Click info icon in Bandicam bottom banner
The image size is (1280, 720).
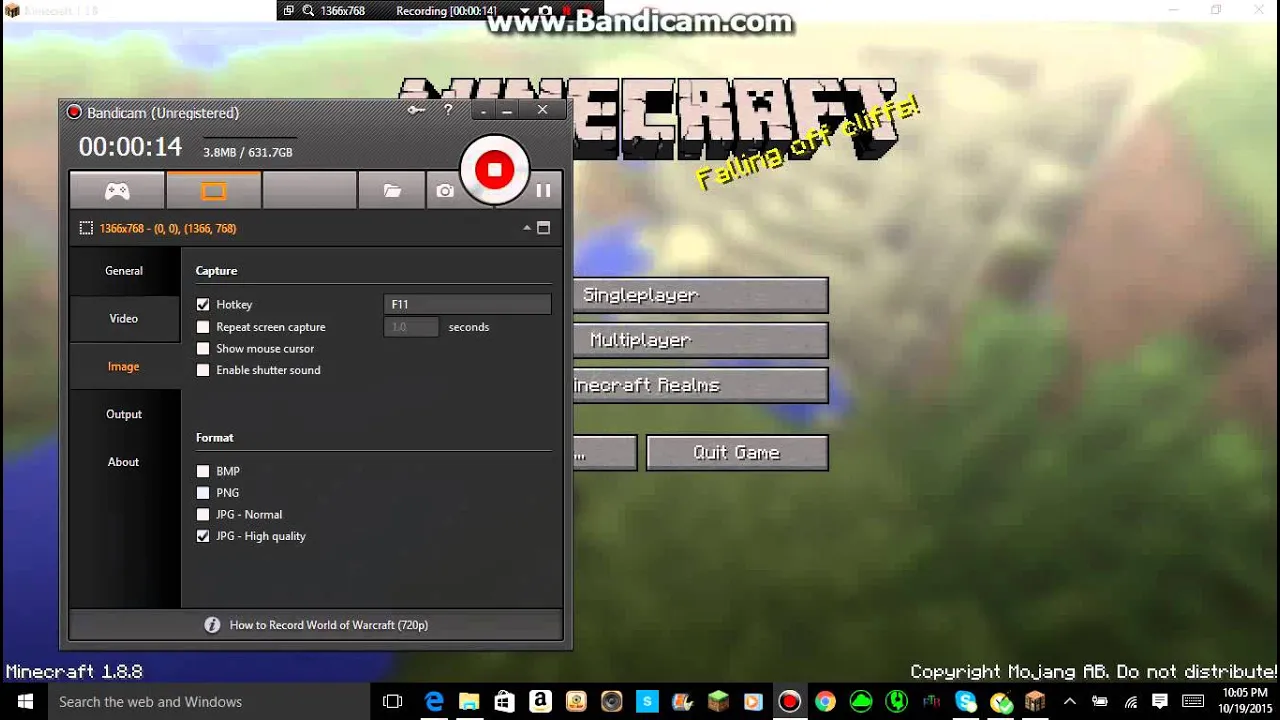(x=212, y=625)
